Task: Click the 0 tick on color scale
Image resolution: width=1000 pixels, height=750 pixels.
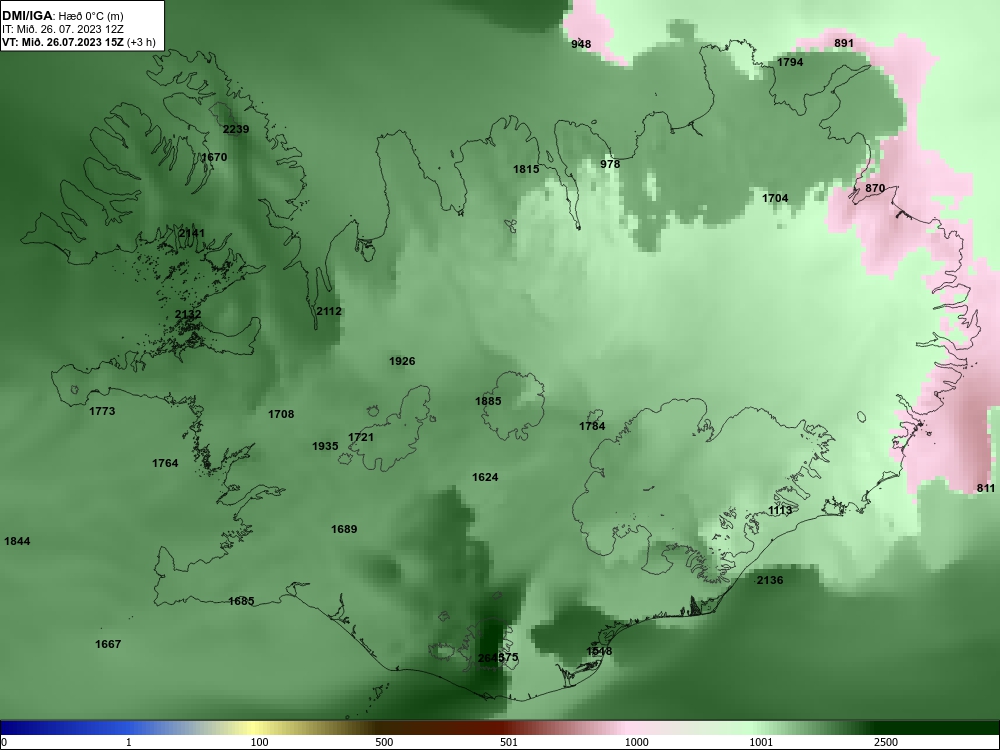Action: tap(4, 742)
